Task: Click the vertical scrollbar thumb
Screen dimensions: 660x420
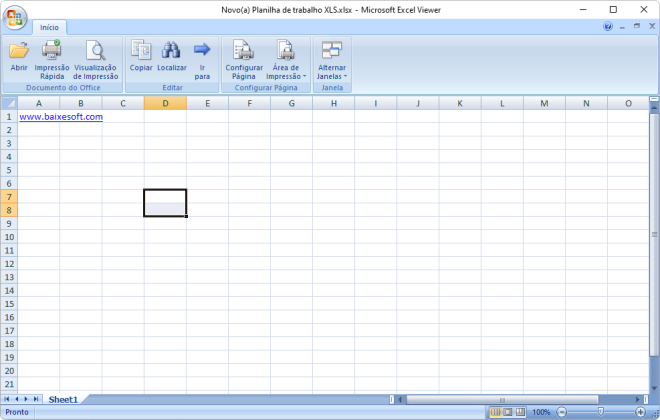Action: coord(654,234)
